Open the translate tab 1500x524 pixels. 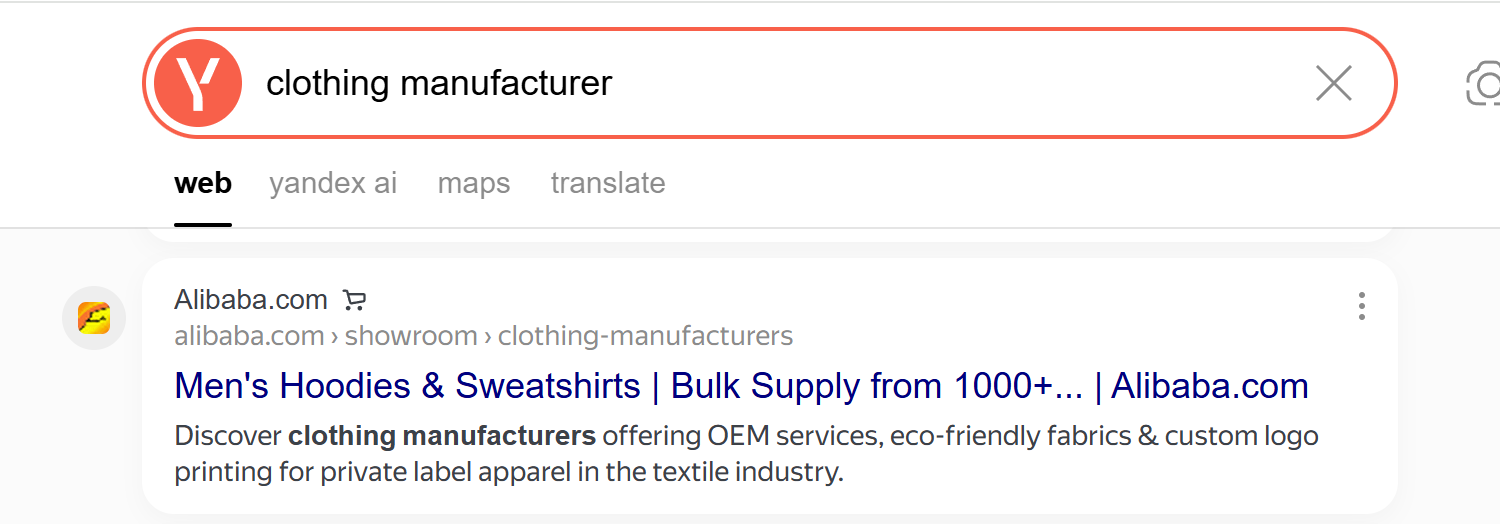pyautogui.click(x=608, y=184)
